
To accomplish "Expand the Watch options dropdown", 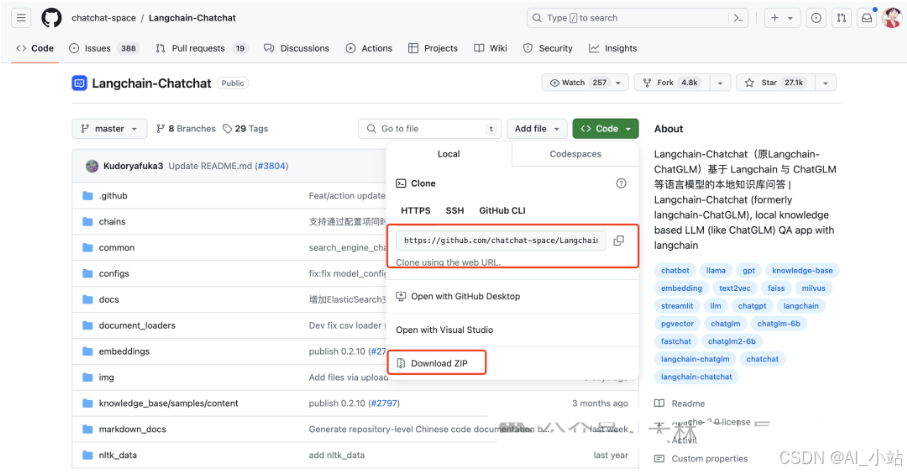I will pyautogui.click(x=618, y=83).
